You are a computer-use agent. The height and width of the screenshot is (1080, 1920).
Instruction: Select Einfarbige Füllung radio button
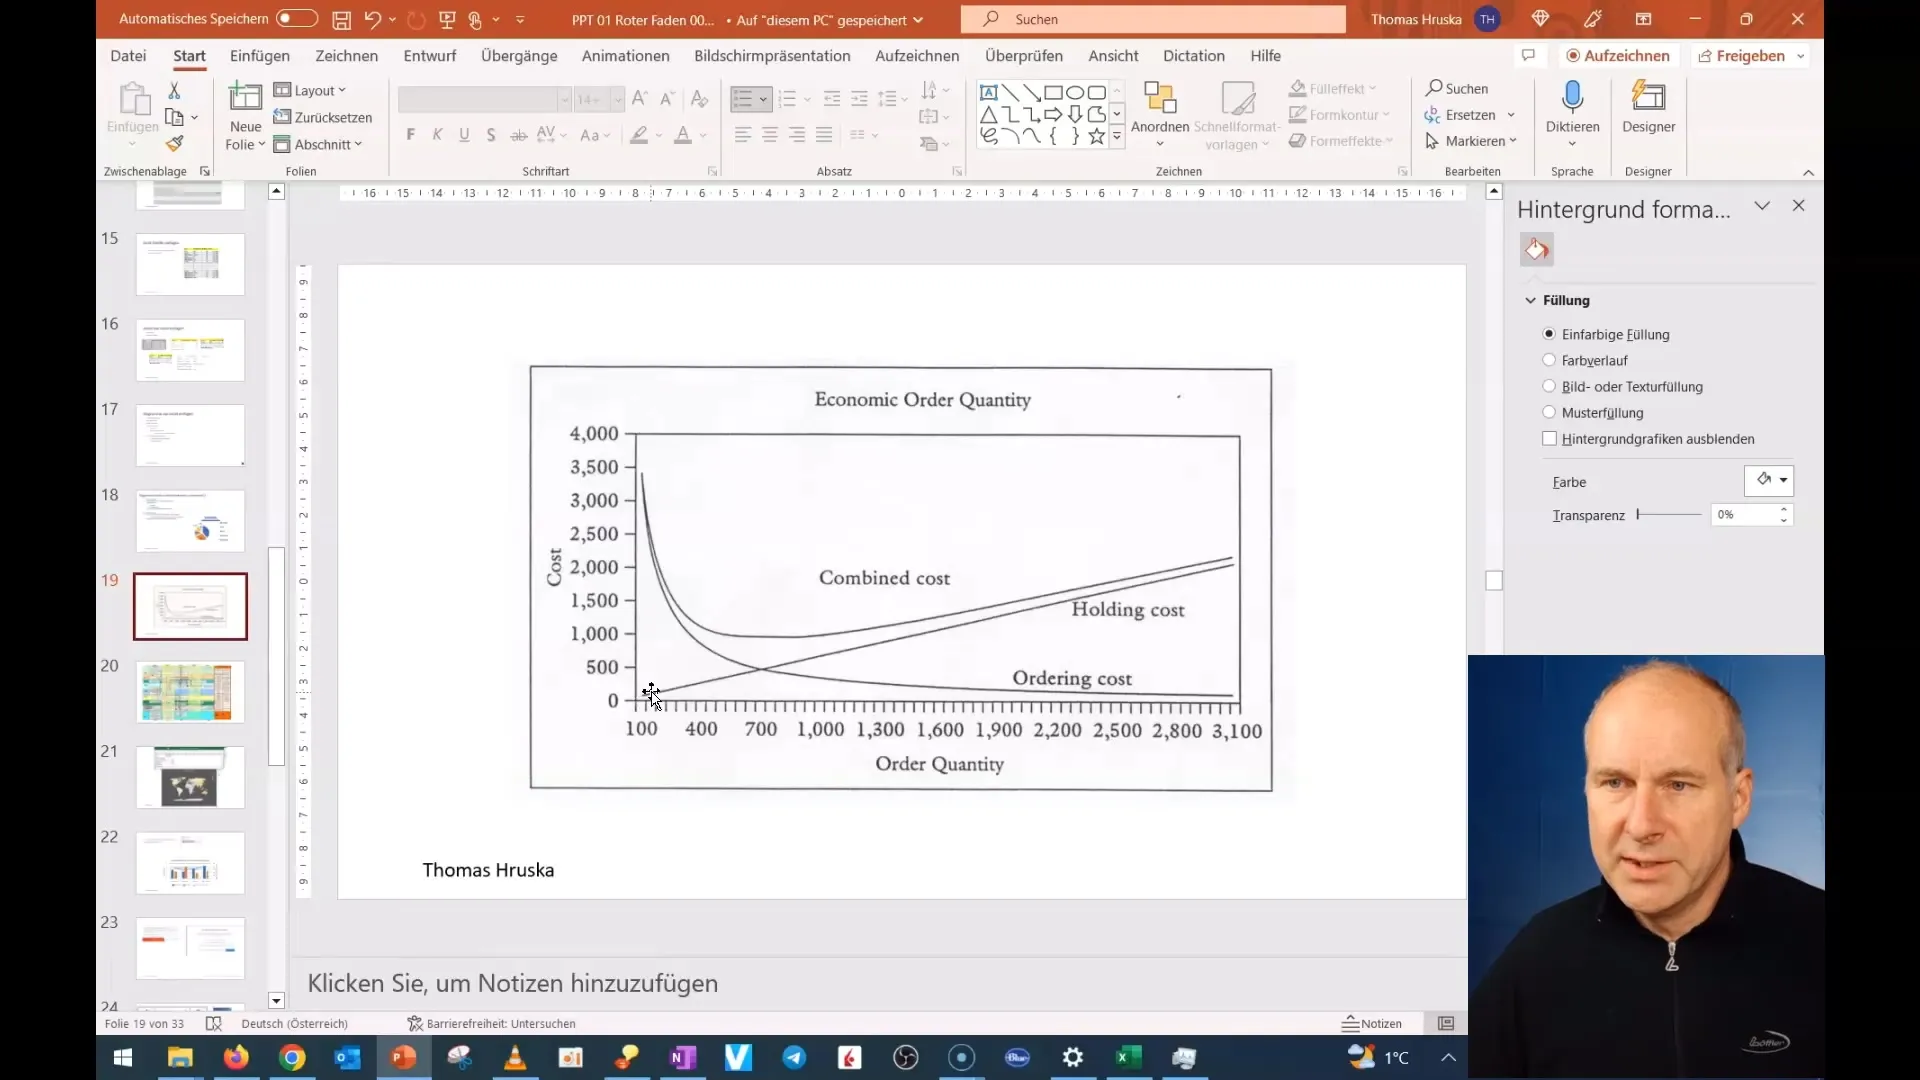pyautogui.click(x=1551, y=332)
